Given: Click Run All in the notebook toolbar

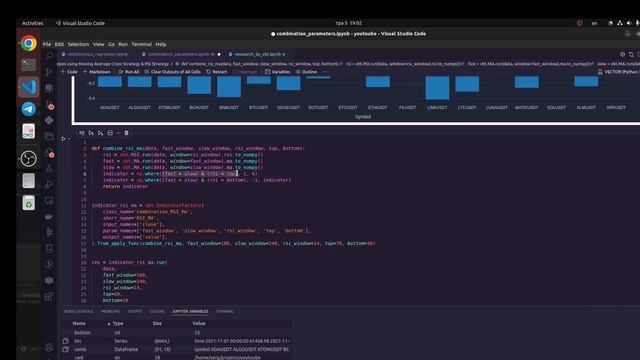Looking at the screenshot, I should click(x=129, y=72).
